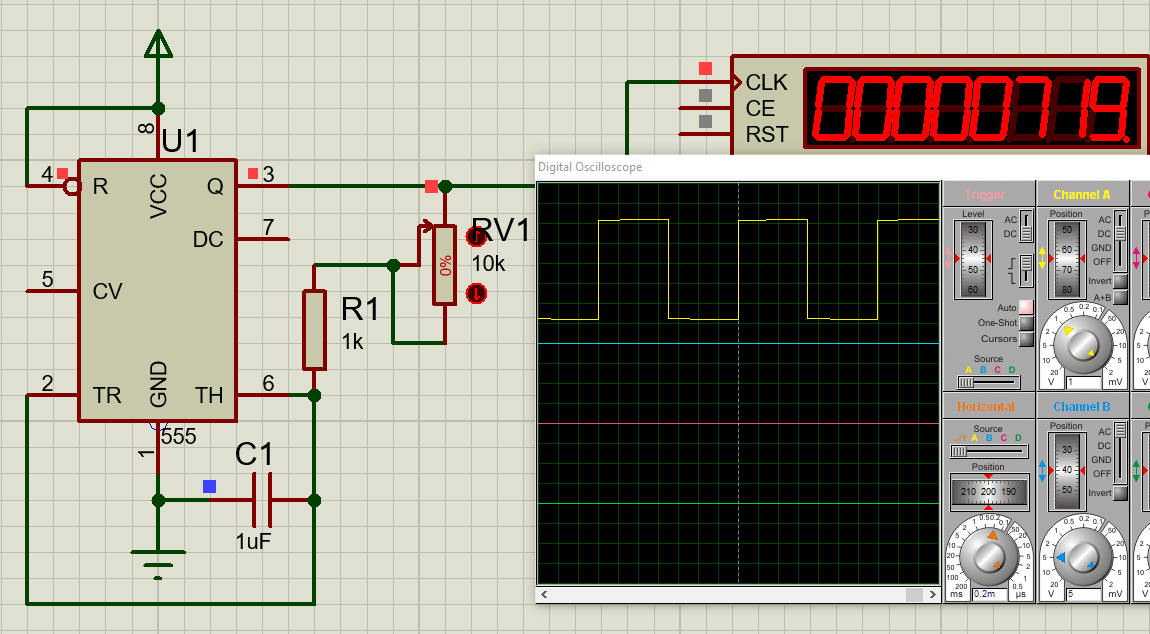This screenshot has width=1150, height=634.
Task: Click RV1 potentiometer increase arrow button
Action: [x=476, y=237]
